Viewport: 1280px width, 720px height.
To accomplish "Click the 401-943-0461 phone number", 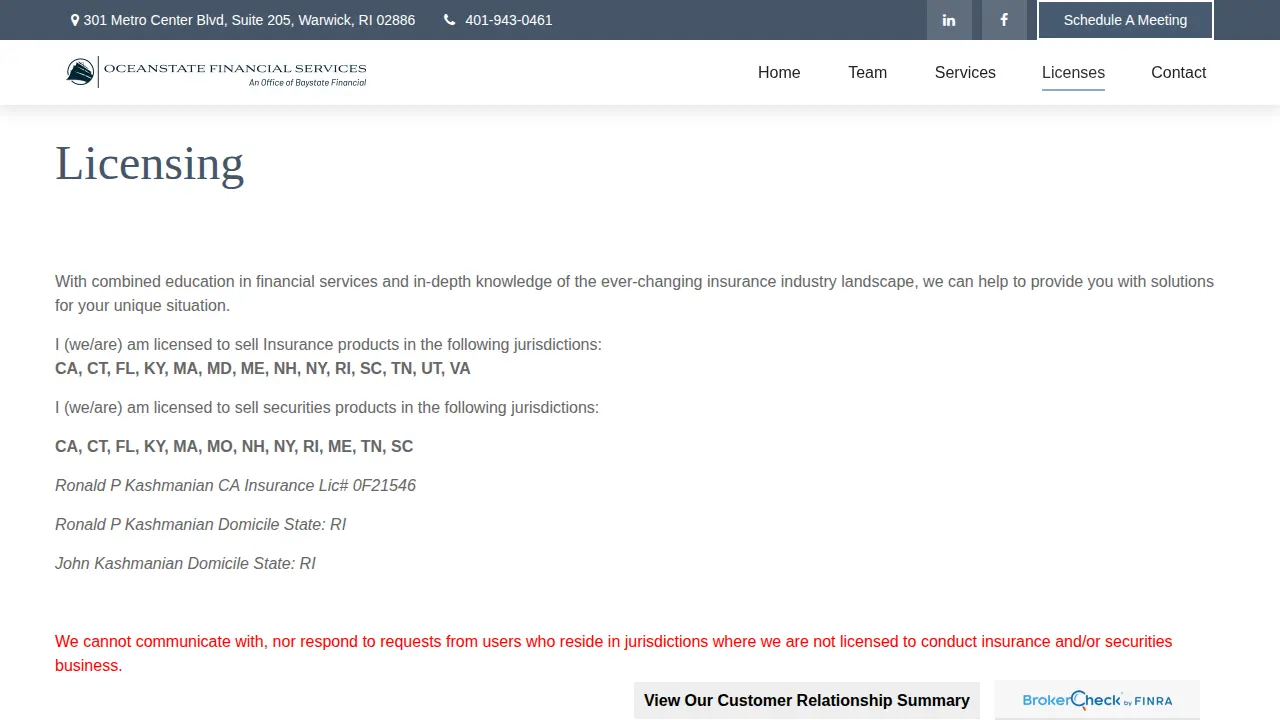I will click(x=508, y=20).
